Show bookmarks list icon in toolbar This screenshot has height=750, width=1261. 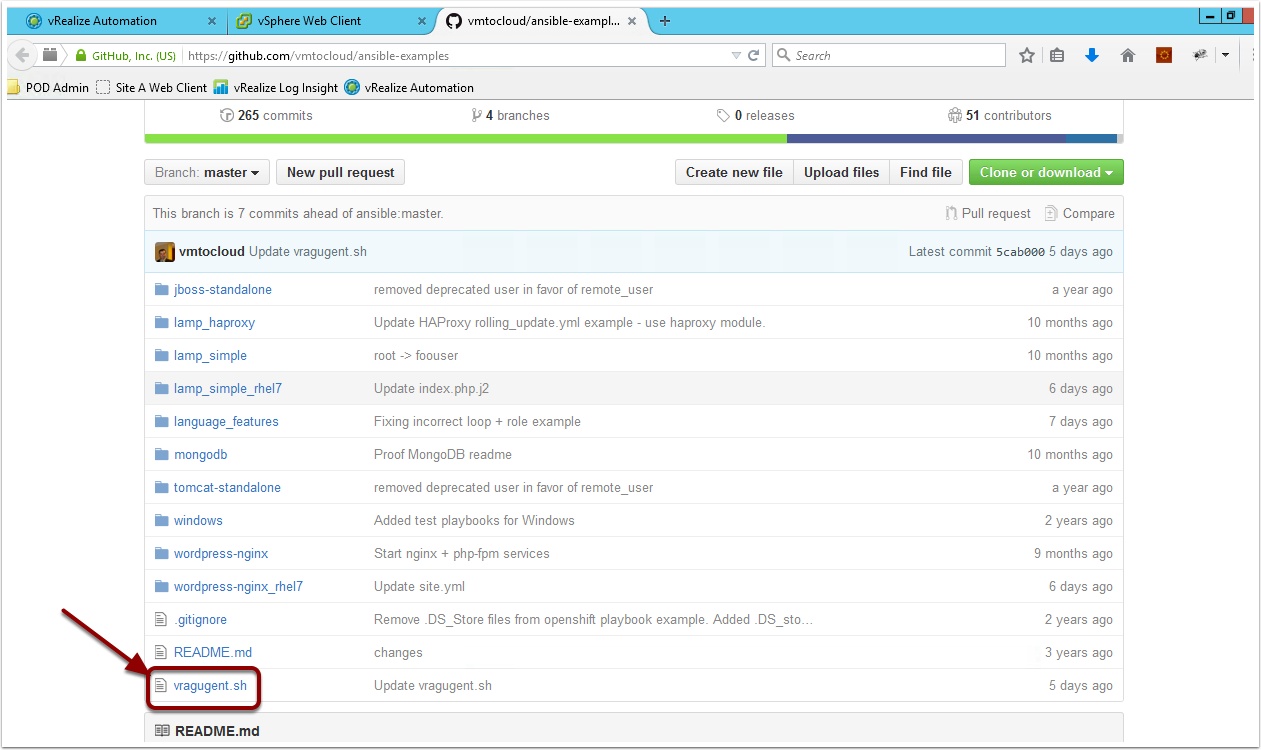[1057, 56]
